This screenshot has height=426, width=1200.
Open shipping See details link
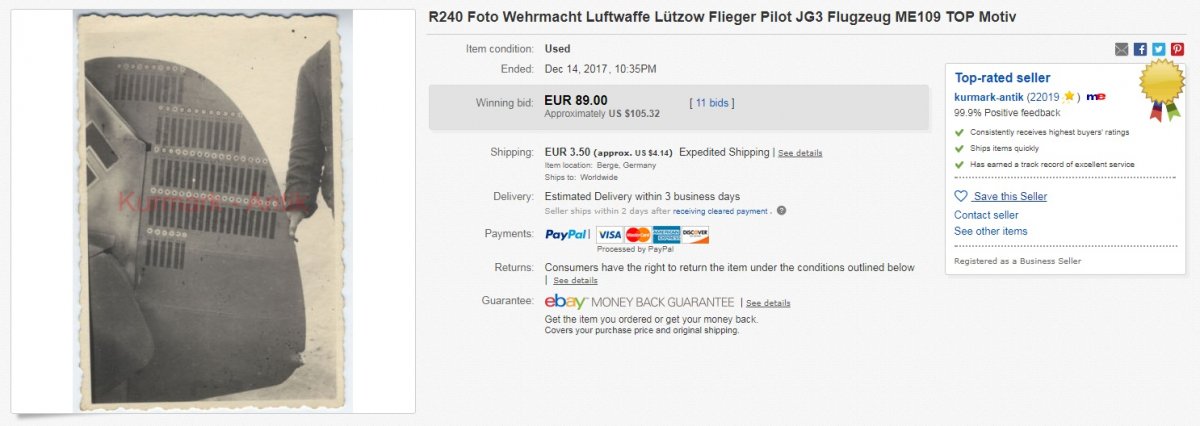click(x=800, y=153)
